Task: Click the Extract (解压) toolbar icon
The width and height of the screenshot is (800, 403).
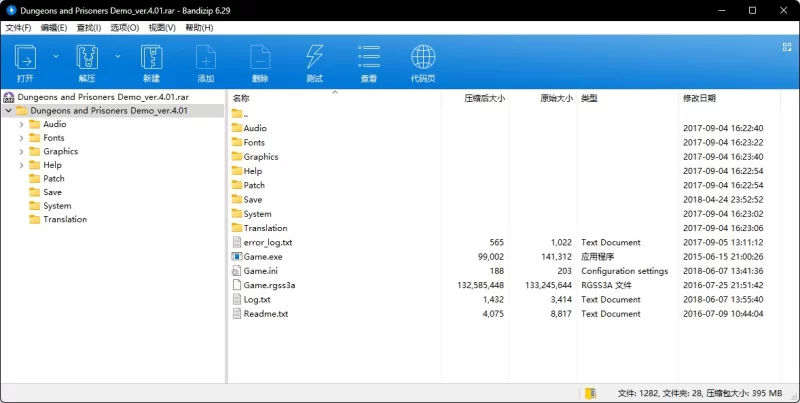Action: (x=87, y=57)
